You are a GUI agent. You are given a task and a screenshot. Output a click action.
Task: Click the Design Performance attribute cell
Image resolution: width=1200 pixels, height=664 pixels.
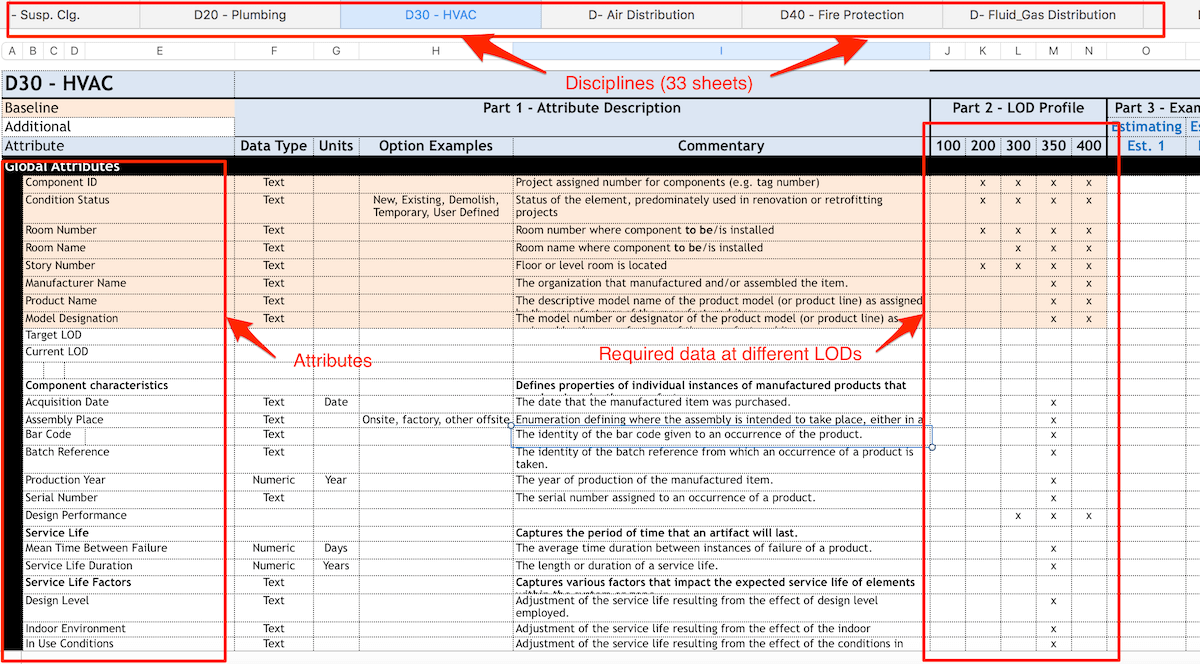129,516
